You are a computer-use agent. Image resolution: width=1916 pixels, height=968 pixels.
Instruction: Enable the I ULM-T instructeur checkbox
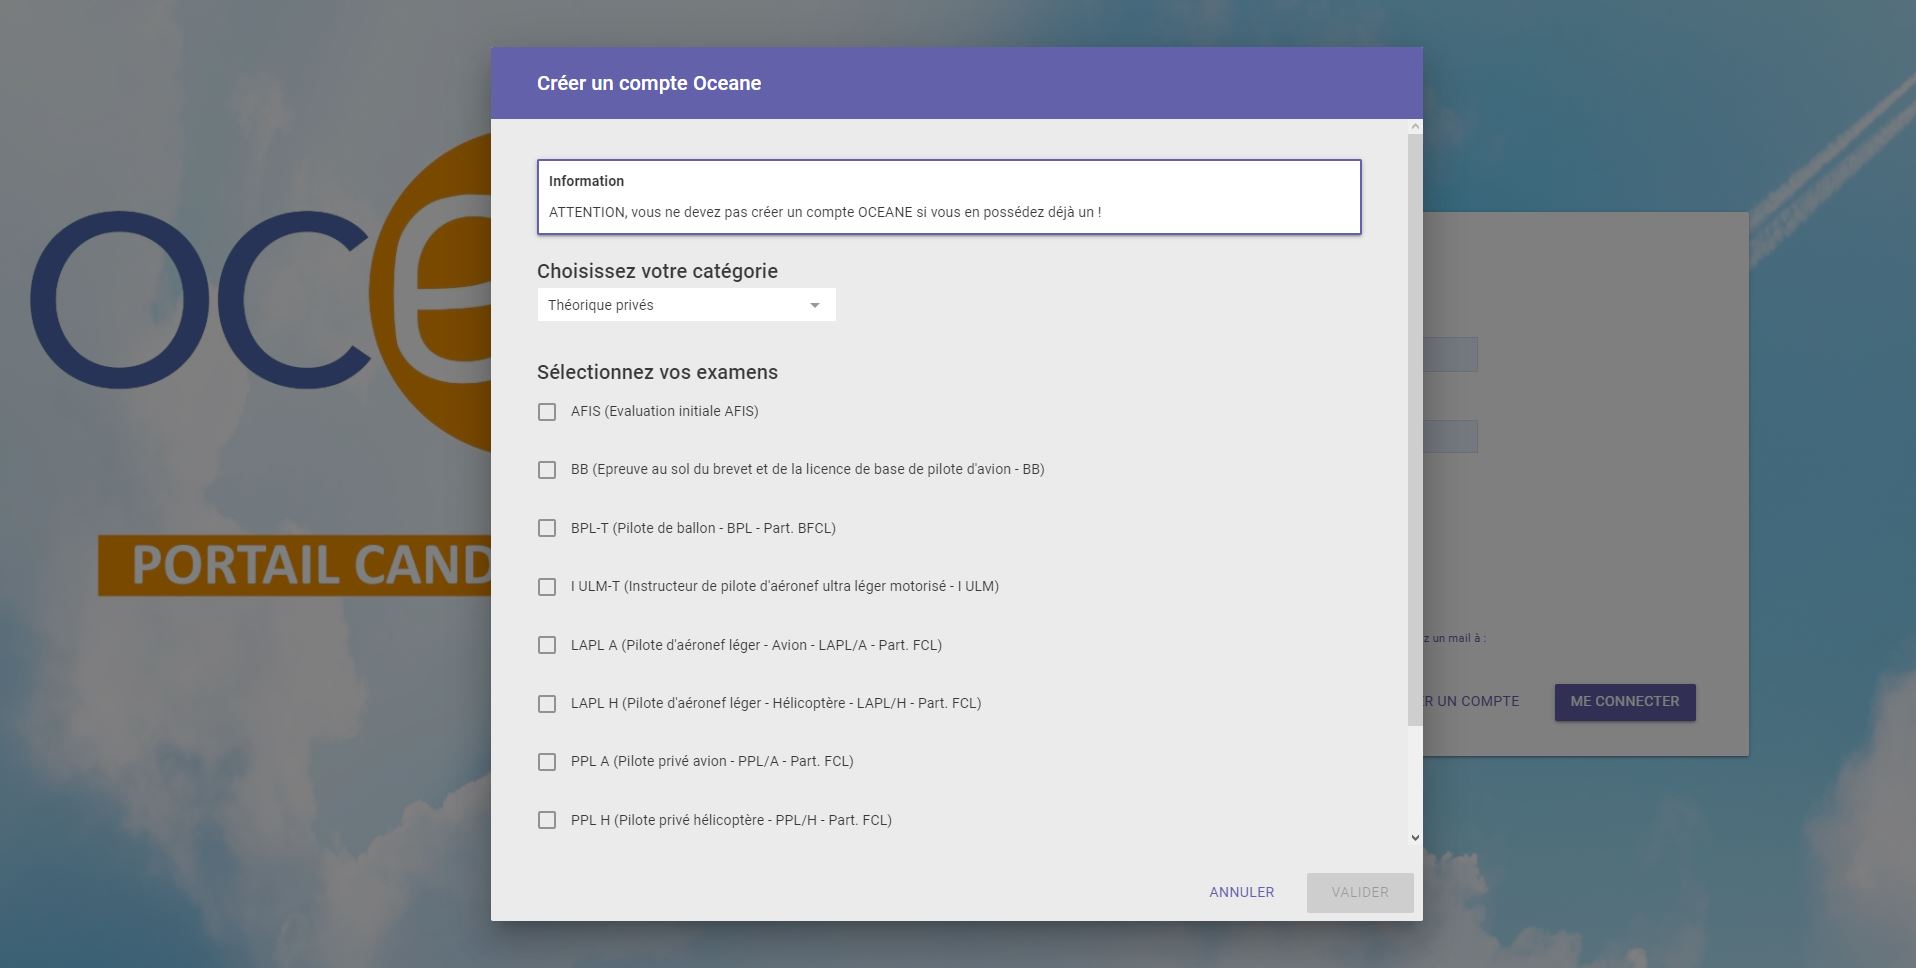point(547,587)
